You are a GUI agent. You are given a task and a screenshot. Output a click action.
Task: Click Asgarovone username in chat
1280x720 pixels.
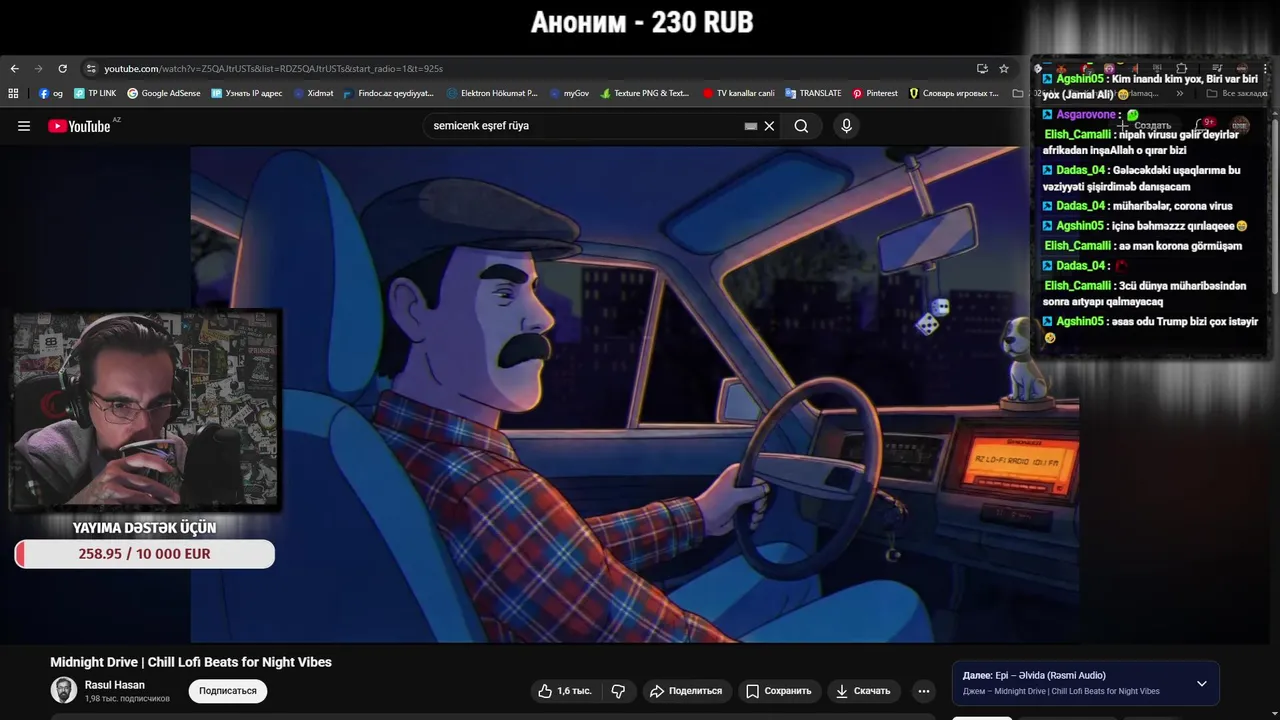[x=1086, y=115]
